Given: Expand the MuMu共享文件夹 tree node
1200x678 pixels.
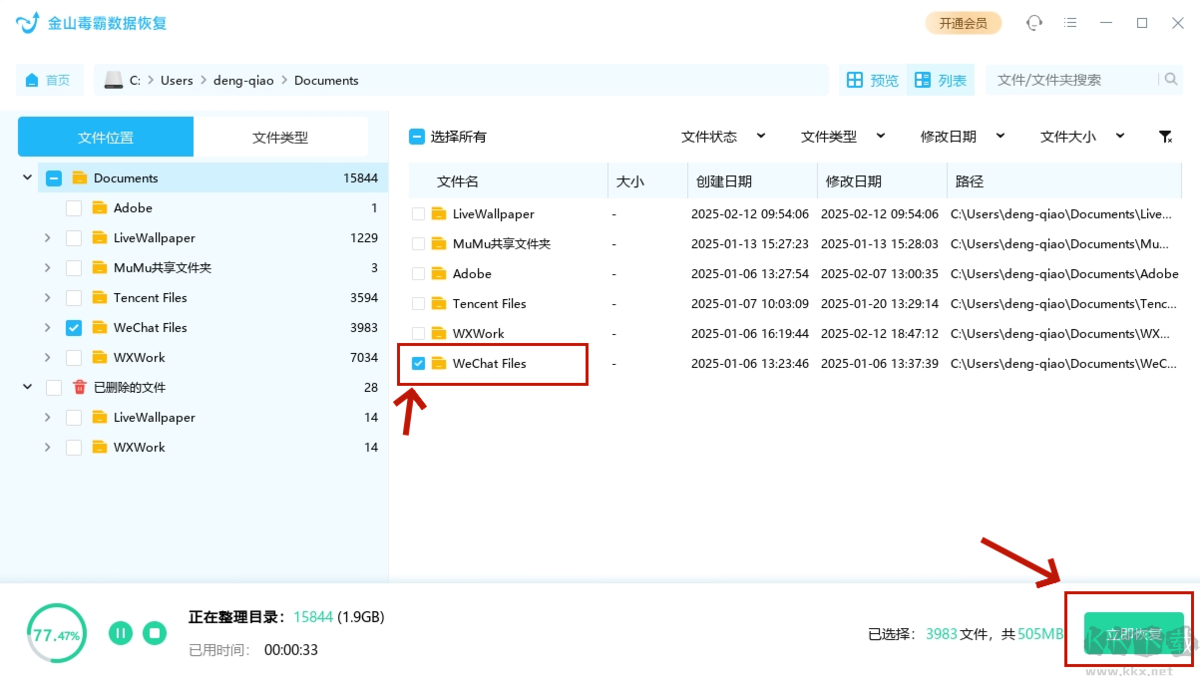Looking at the screenshot, I should 47,268.
